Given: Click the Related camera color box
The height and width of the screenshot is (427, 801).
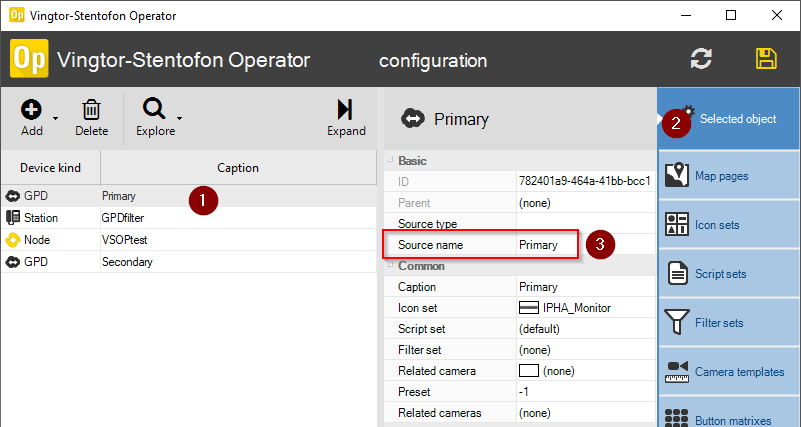Looking at the screenshot, I should click(x=529, y=371).
